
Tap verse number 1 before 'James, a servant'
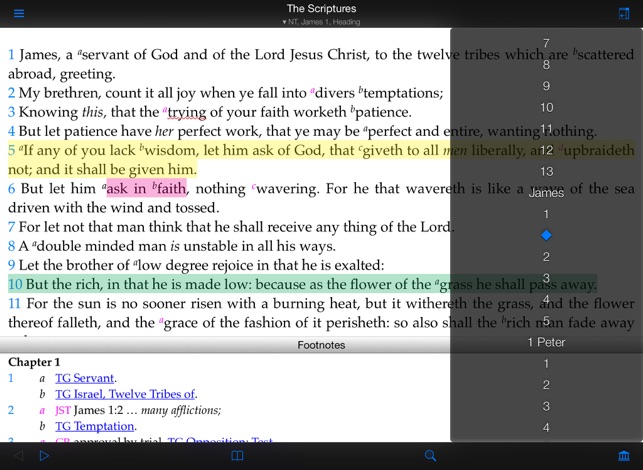pyautogui.click(x=11, y=55)
